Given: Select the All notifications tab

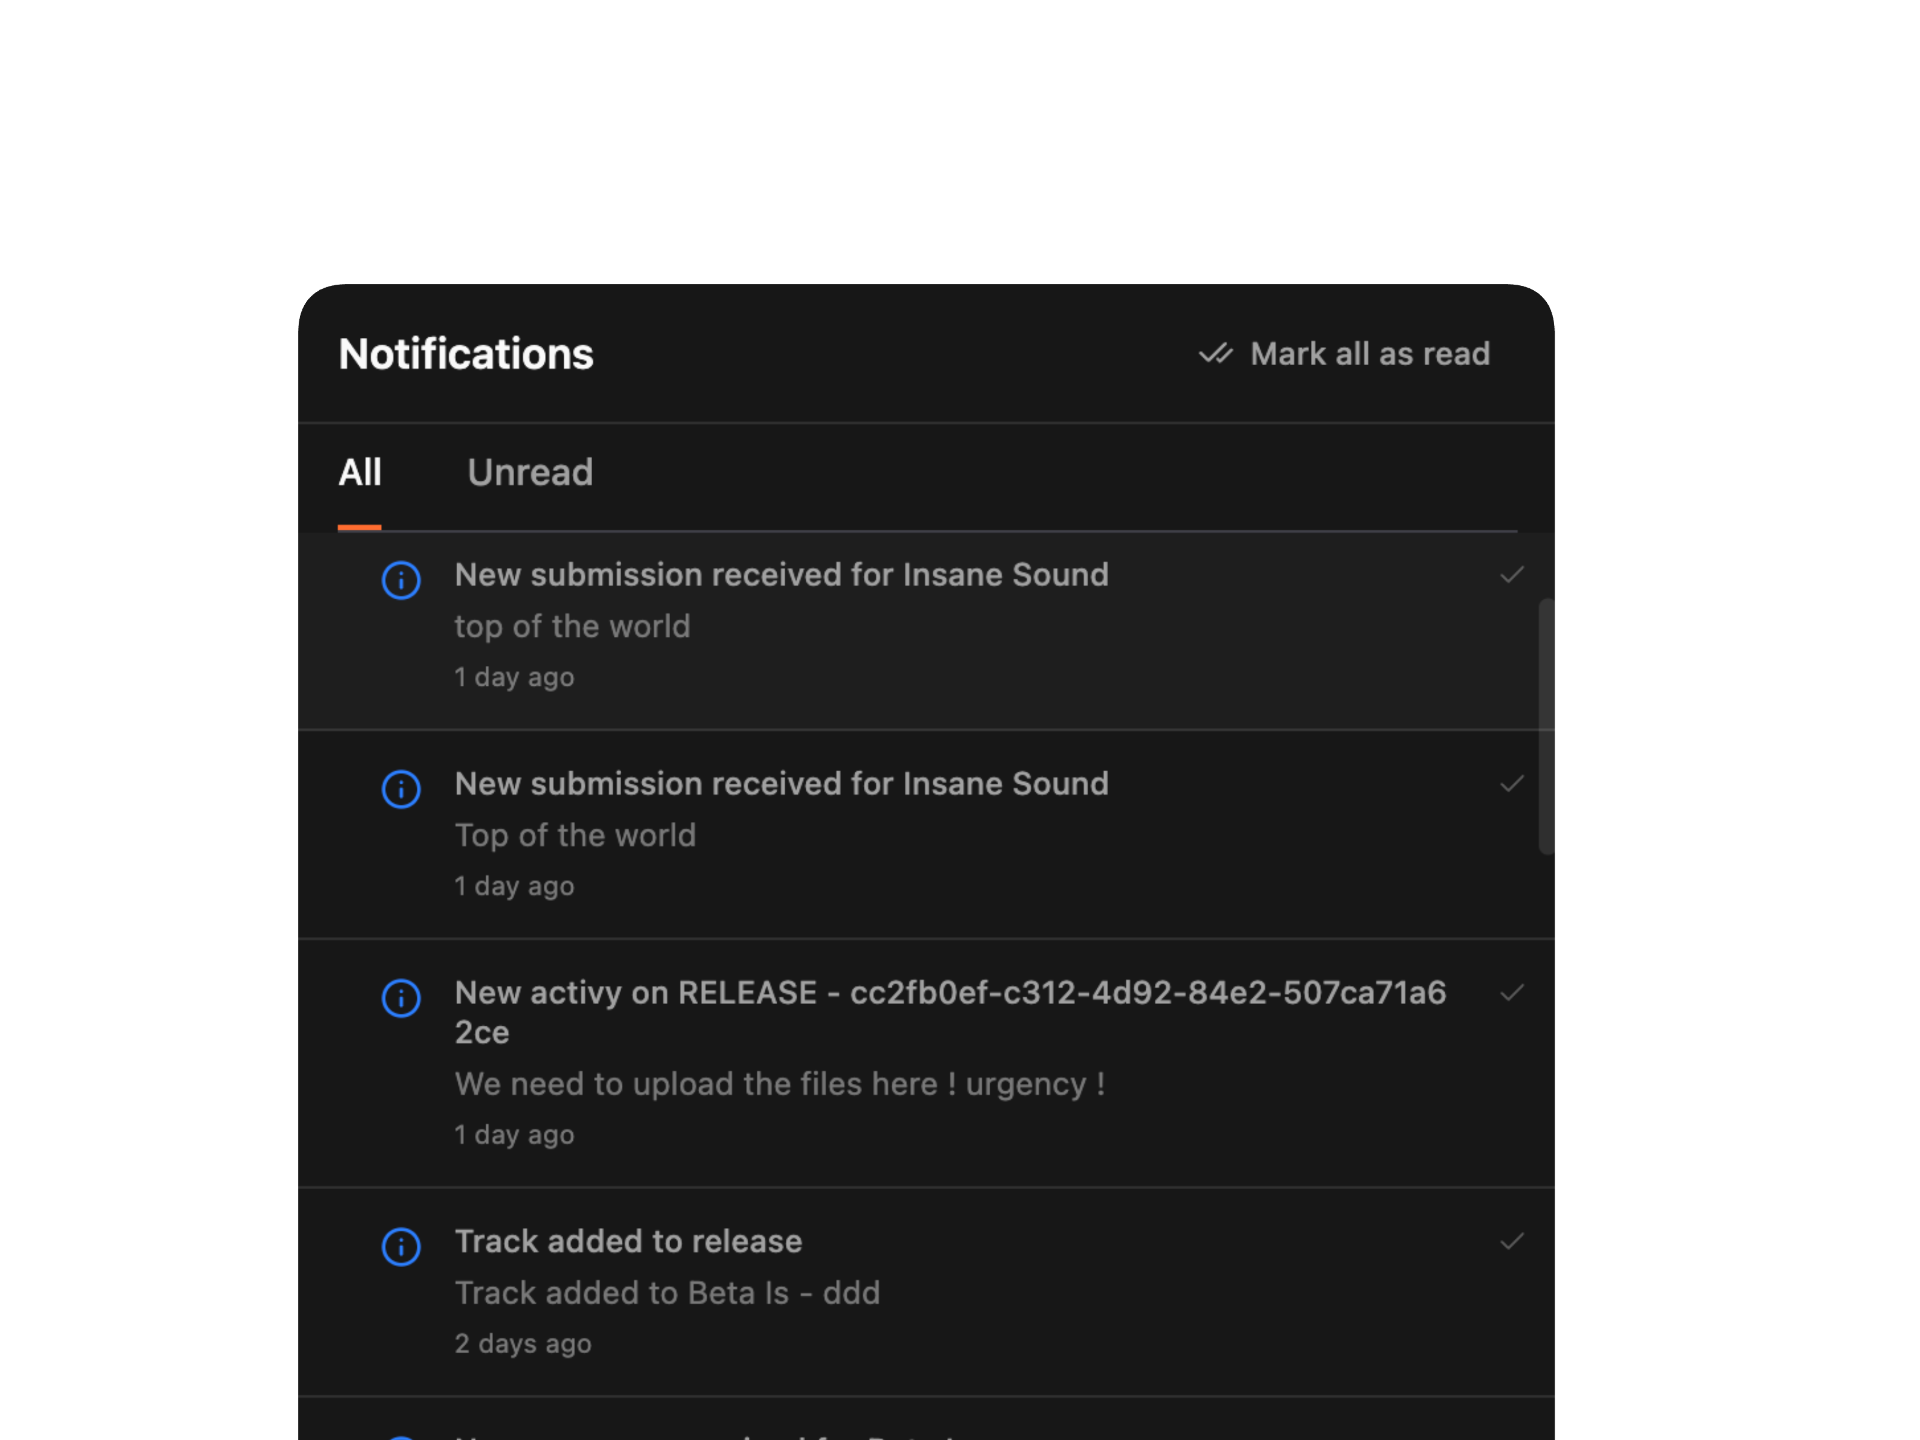Looking at the screenshot, I should [360, 473].
